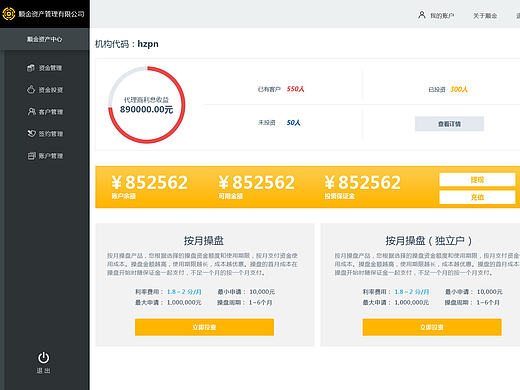Click the 未投资 label
The height and width of the screenshot is (390, 520).
(266, 123)
